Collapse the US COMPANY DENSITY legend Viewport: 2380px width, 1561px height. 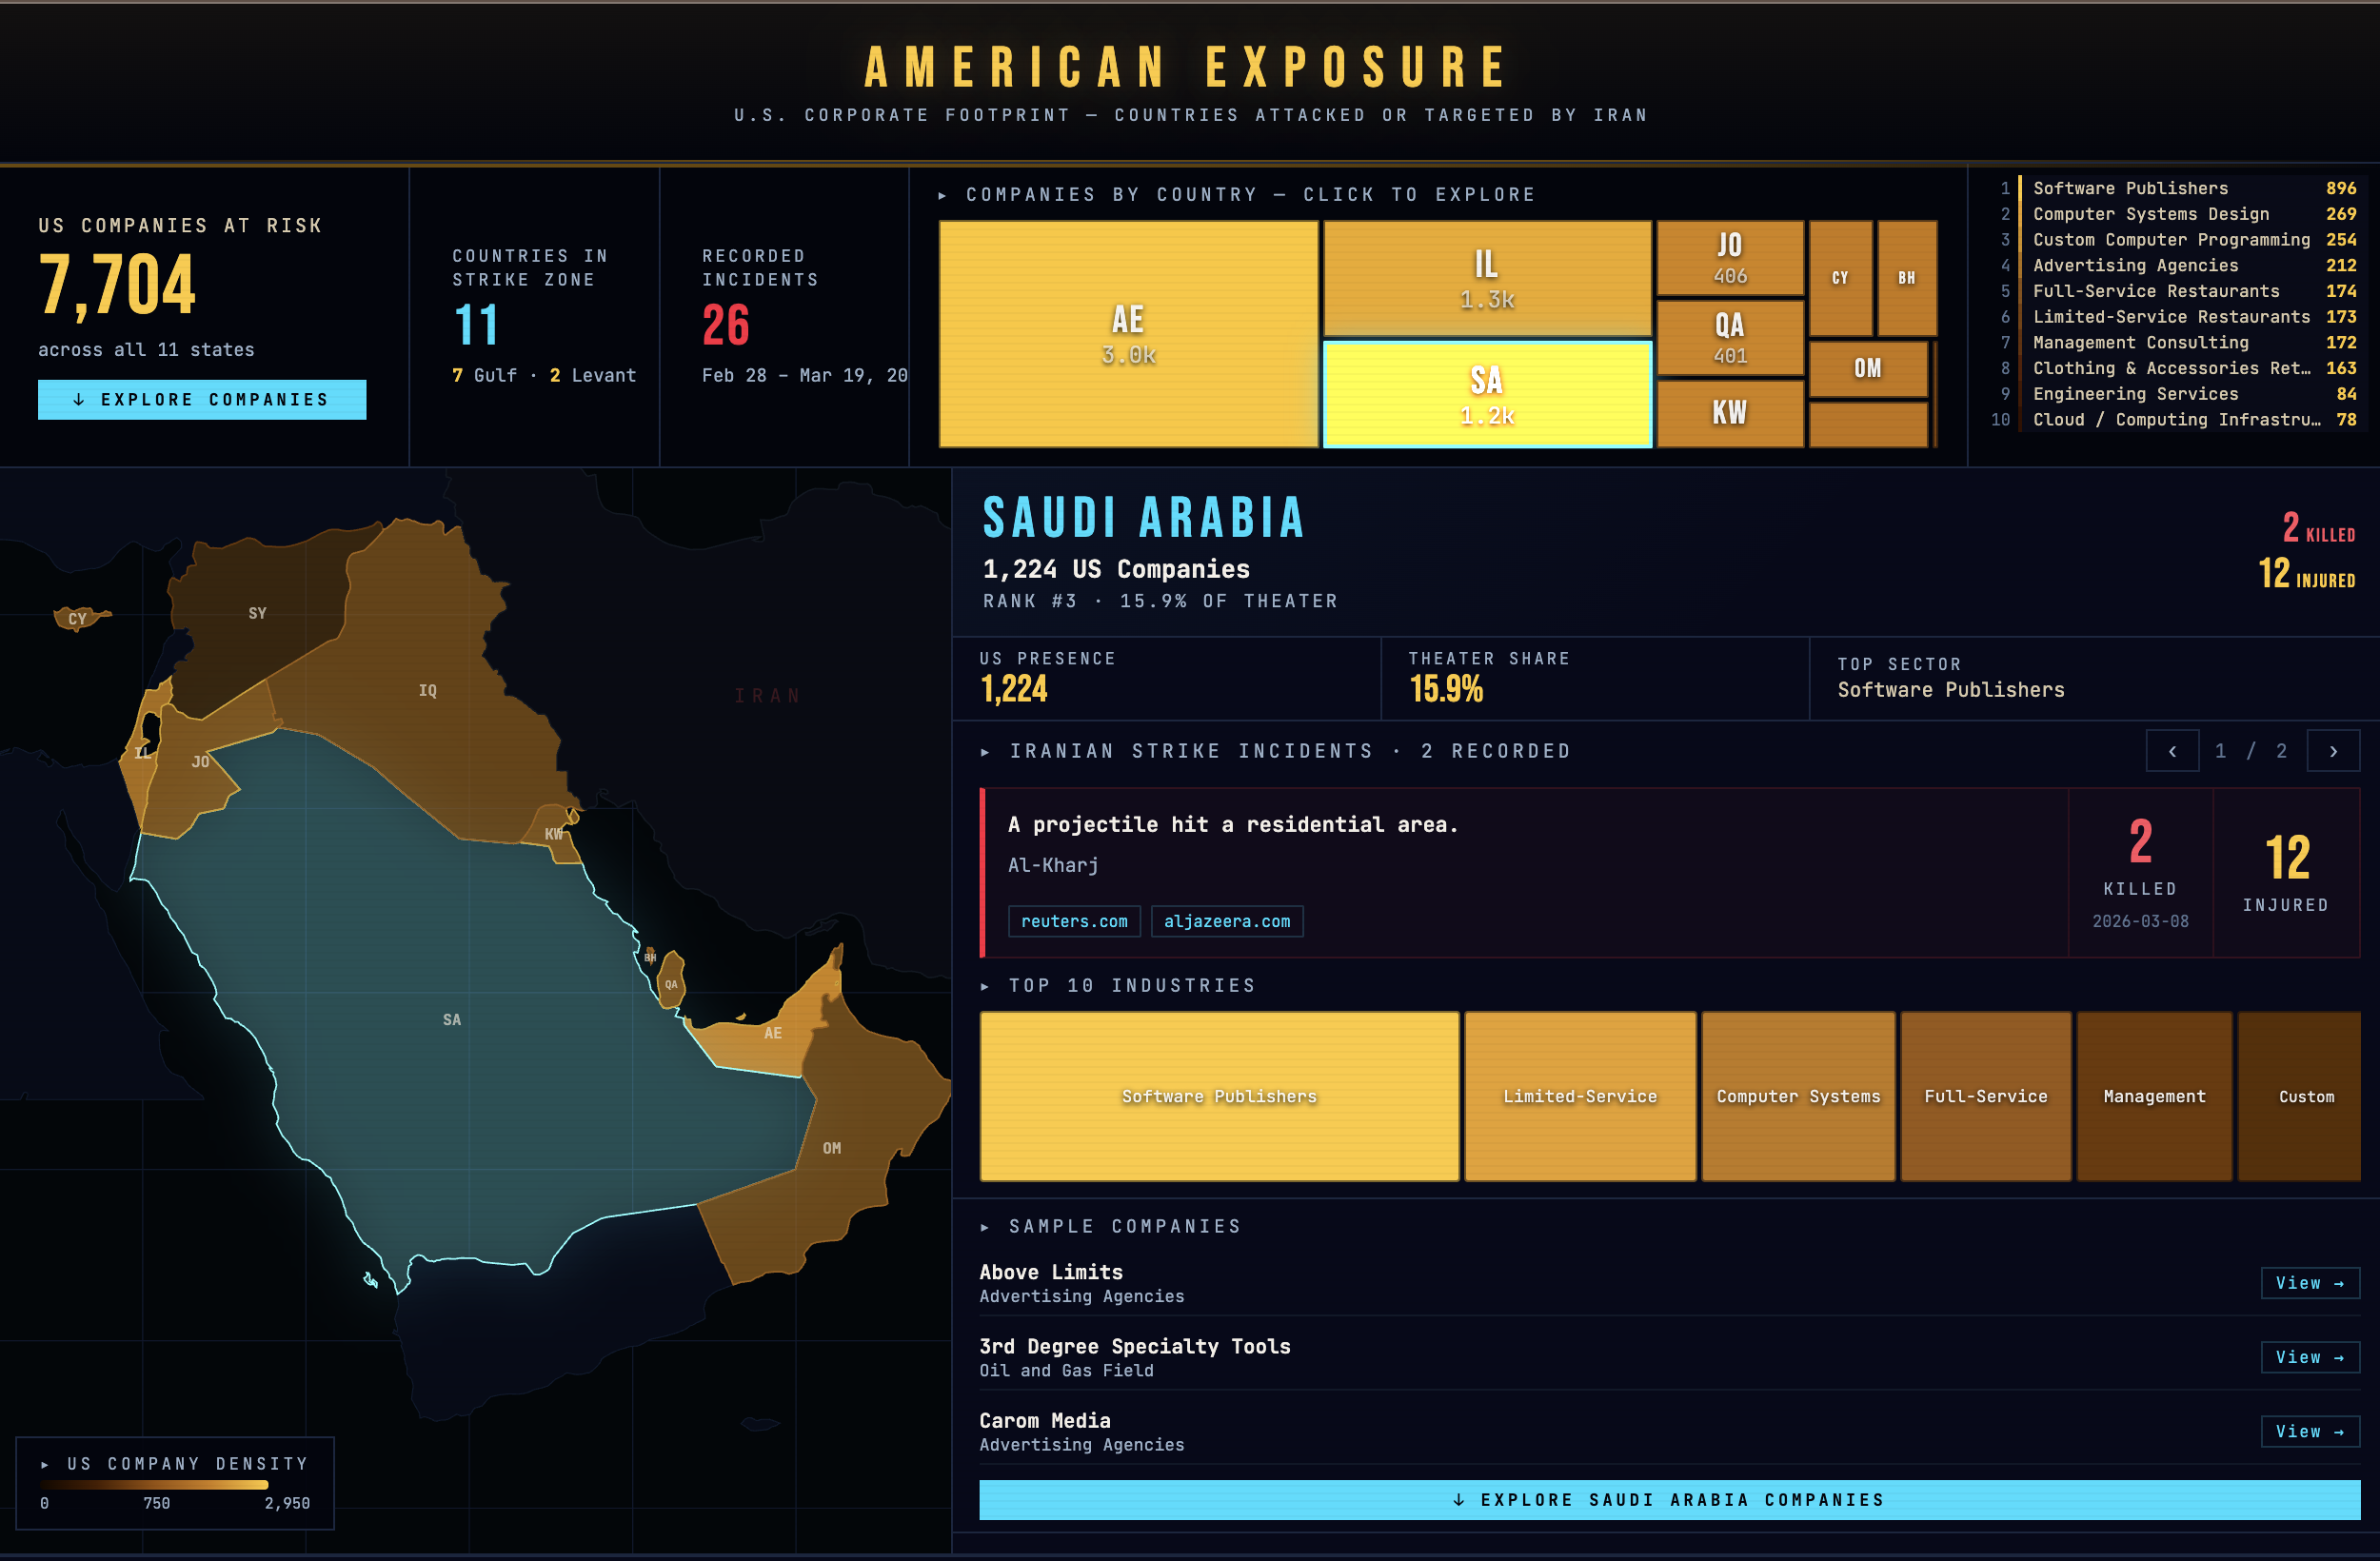[47, 1463]
